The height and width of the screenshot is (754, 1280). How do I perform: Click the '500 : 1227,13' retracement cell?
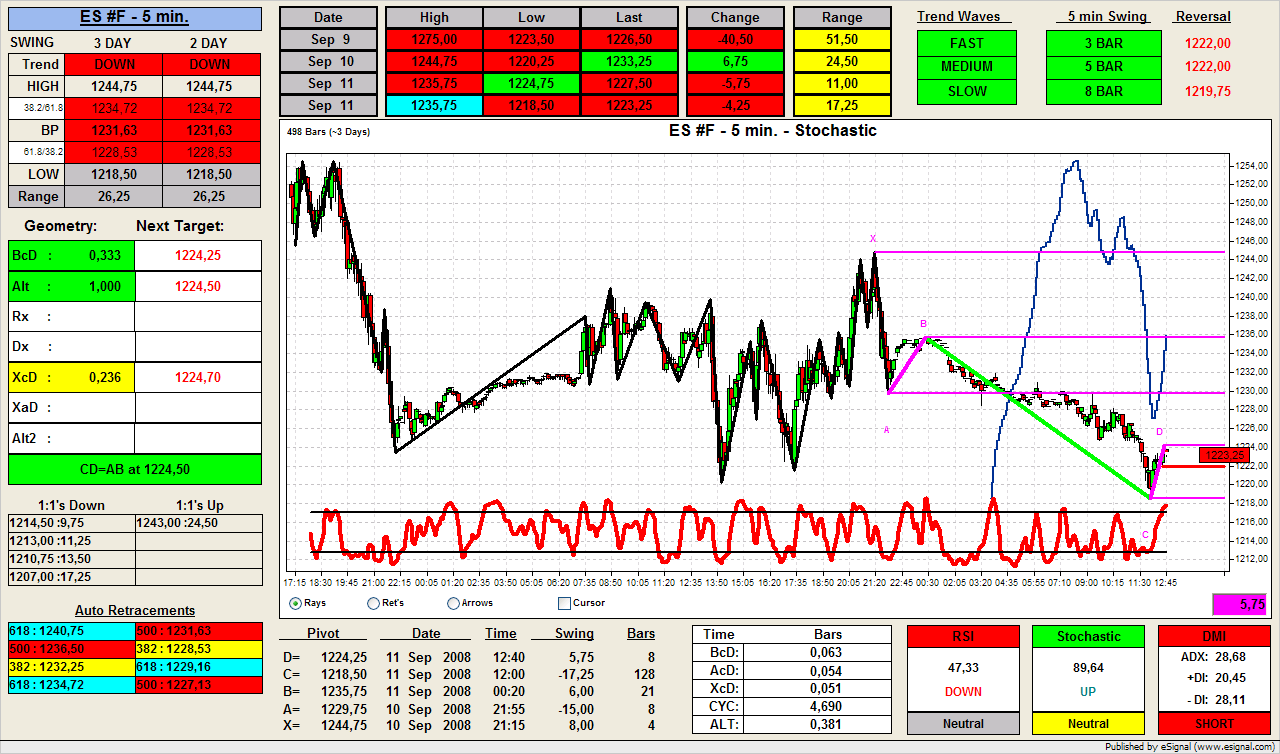[198, 685]
